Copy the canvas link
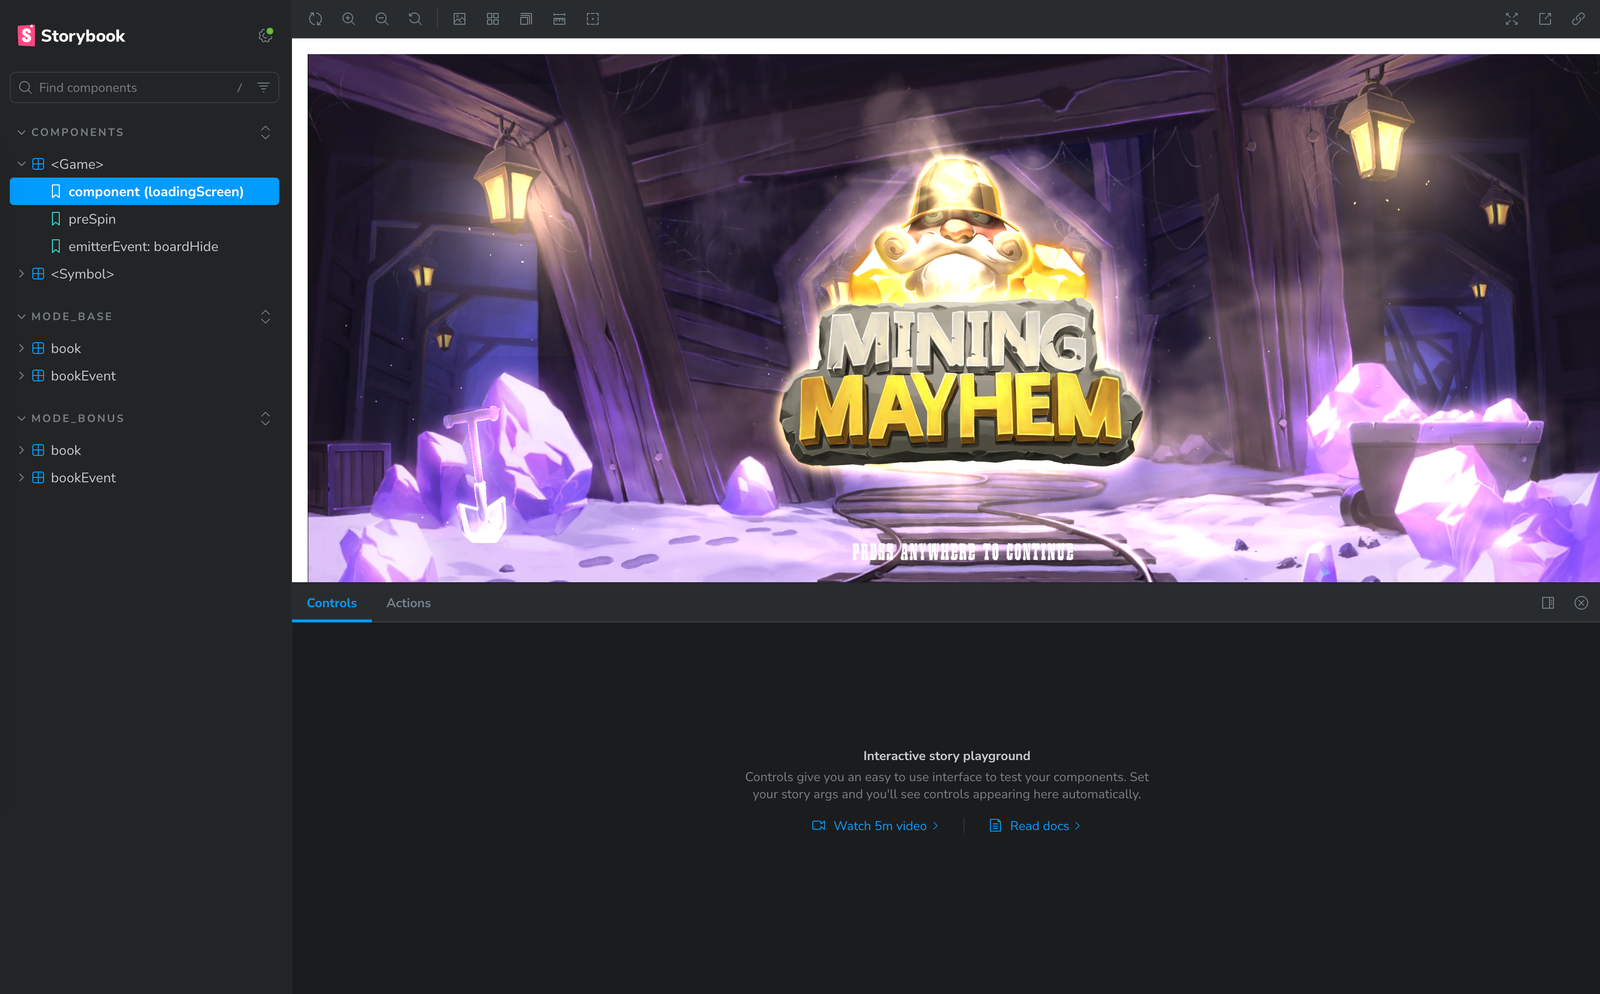Image resolution: width=1600 pixels, height=994 pixels. tap(1578, 19)
